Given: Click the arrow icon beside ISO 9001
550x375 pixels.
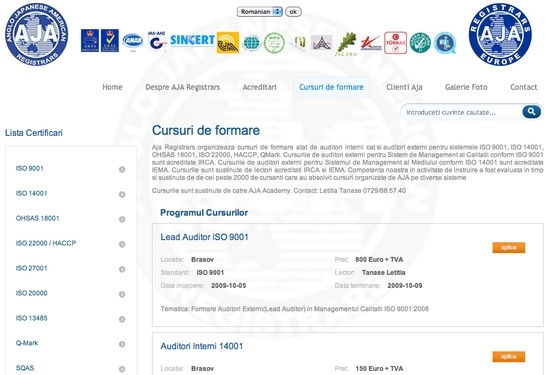Looking at the screenshot, I should [x=122, y=169].
